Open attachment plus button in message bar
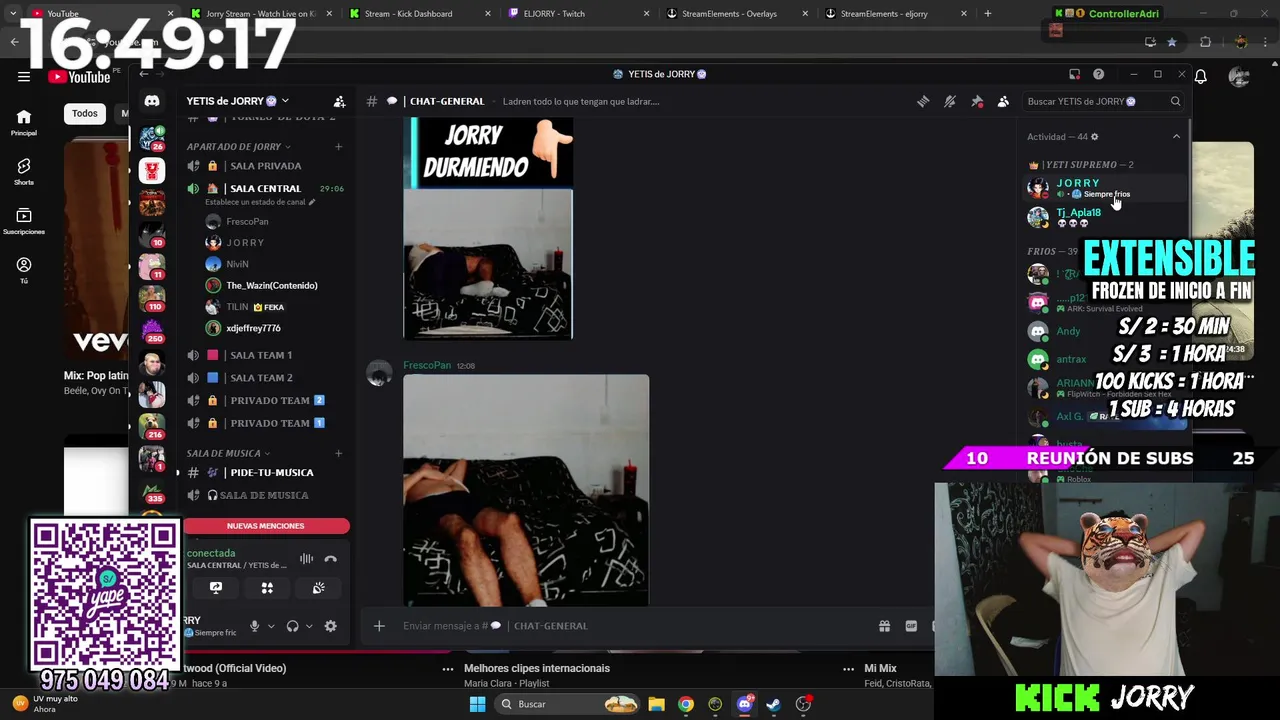 pyautogui.click(x=379, y=626)
